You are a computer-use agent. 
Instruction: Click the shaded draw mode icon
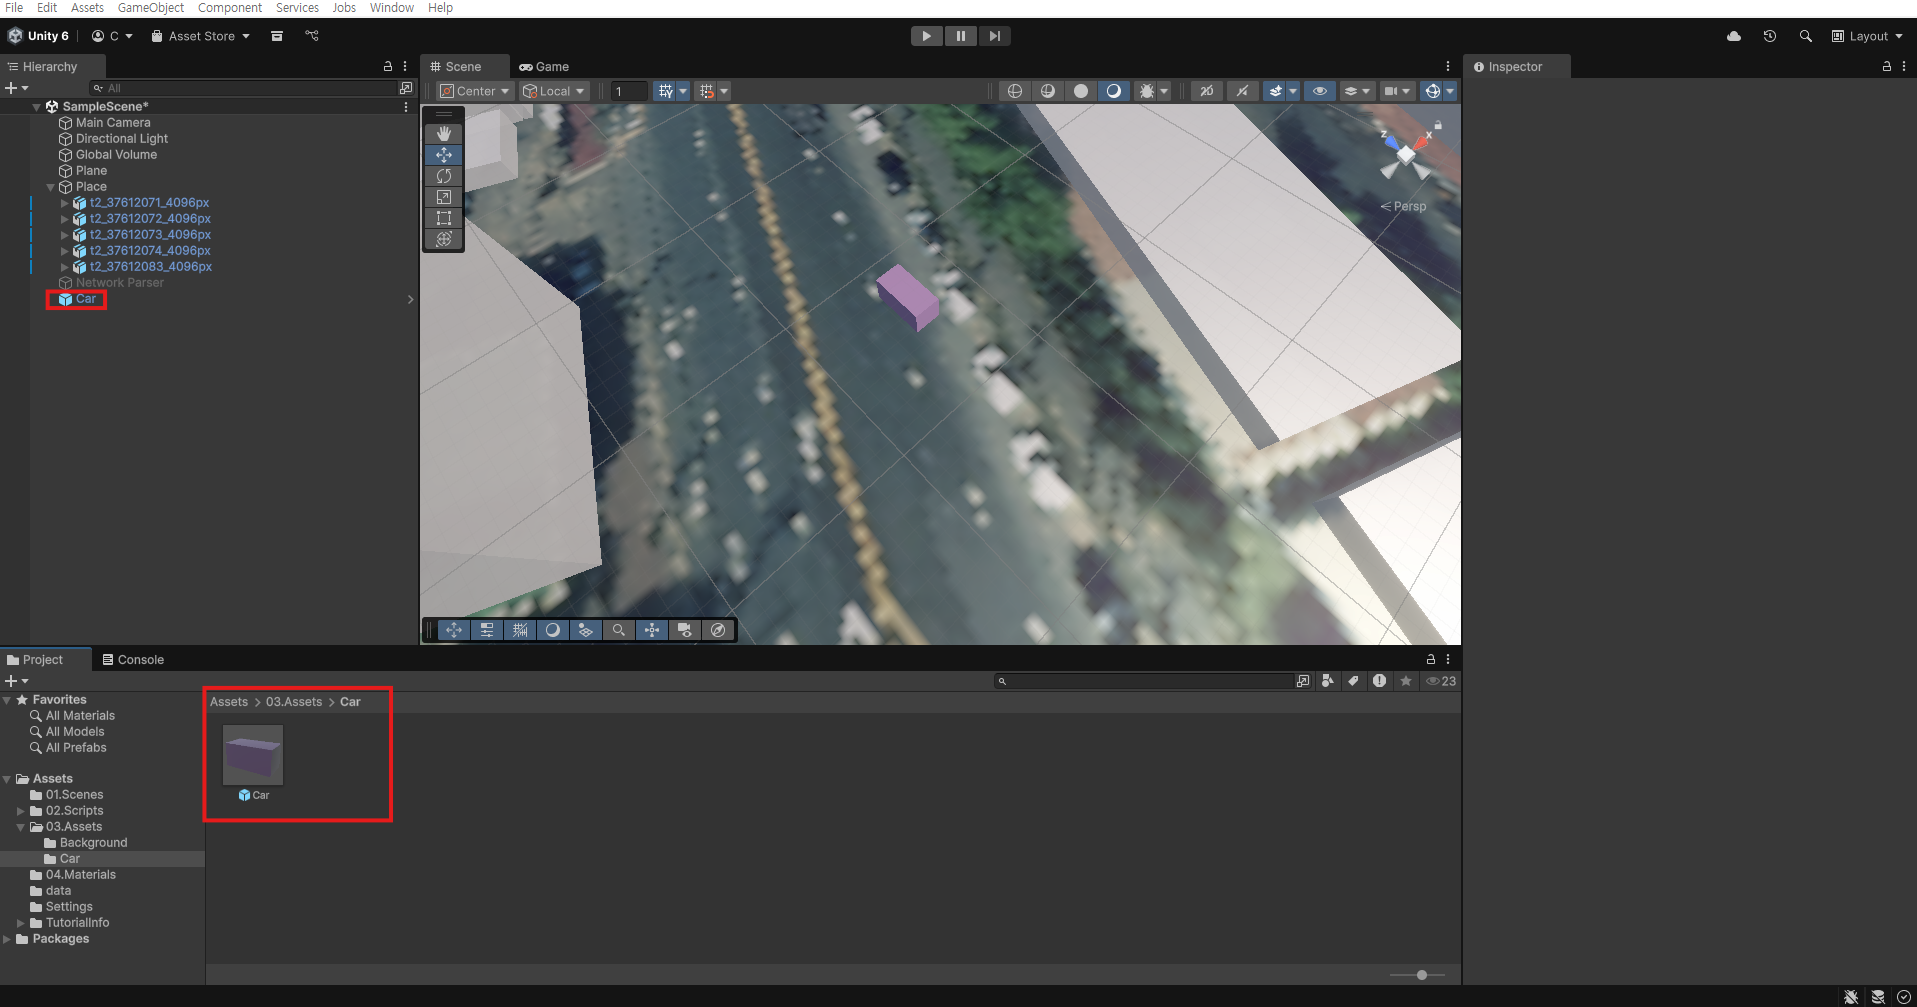point(1114,91)
